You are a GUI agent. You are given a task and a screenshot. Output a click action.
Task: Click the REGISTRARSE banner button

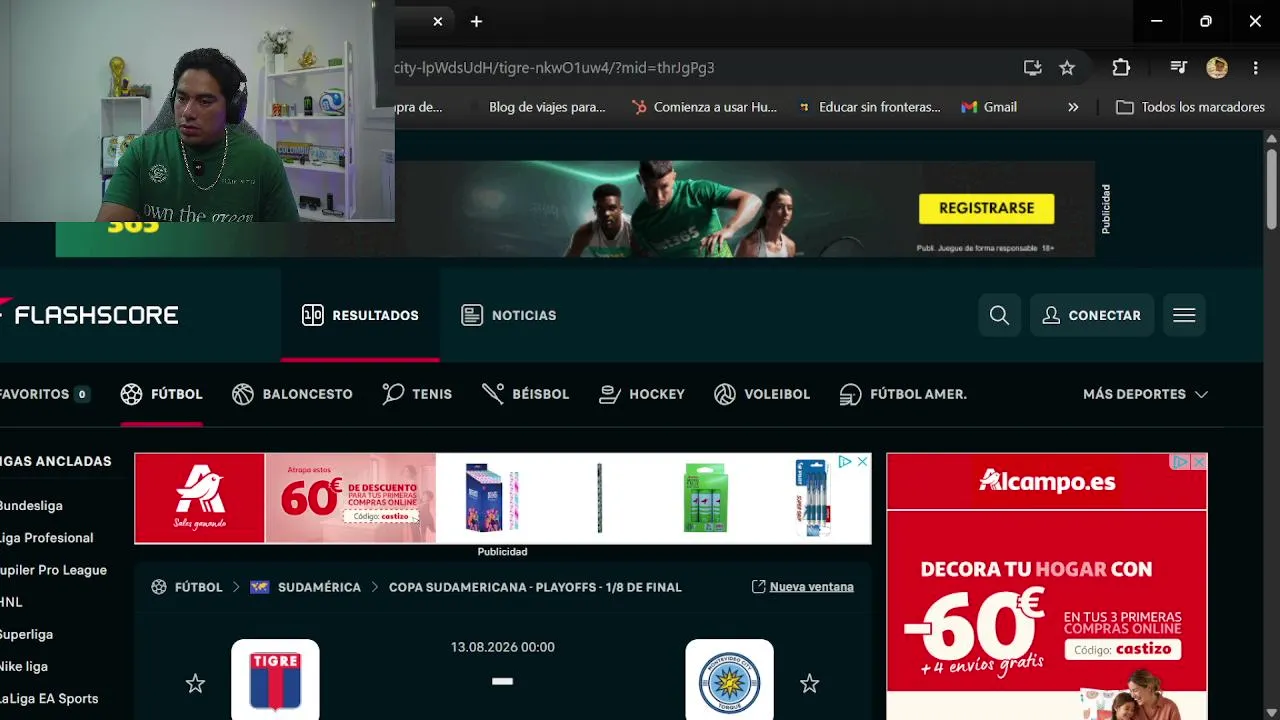tap(986, 208)
